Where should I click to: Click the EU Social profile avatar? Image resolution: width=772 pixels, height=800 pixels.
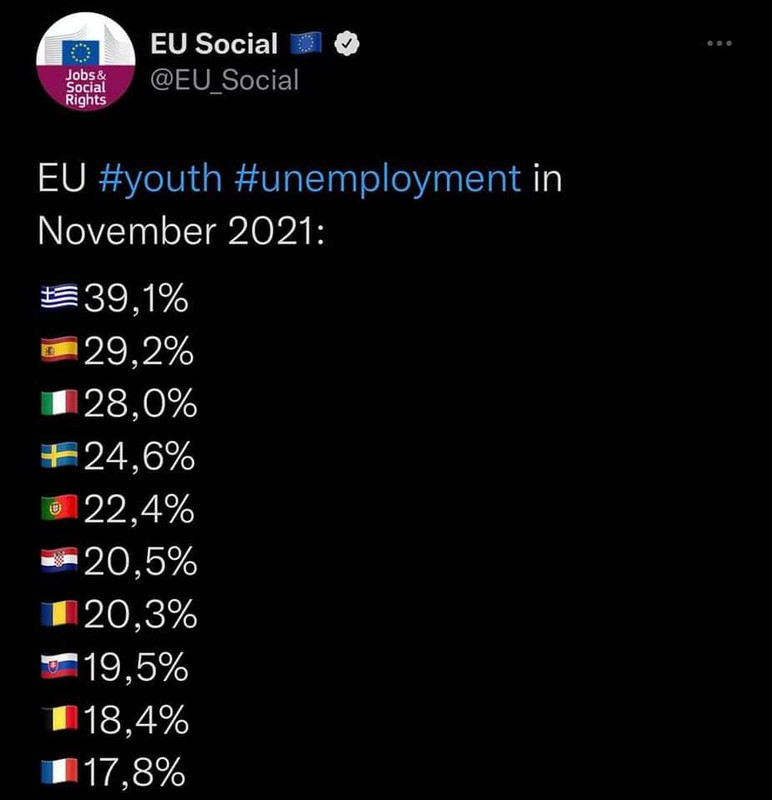pos(83,61)
